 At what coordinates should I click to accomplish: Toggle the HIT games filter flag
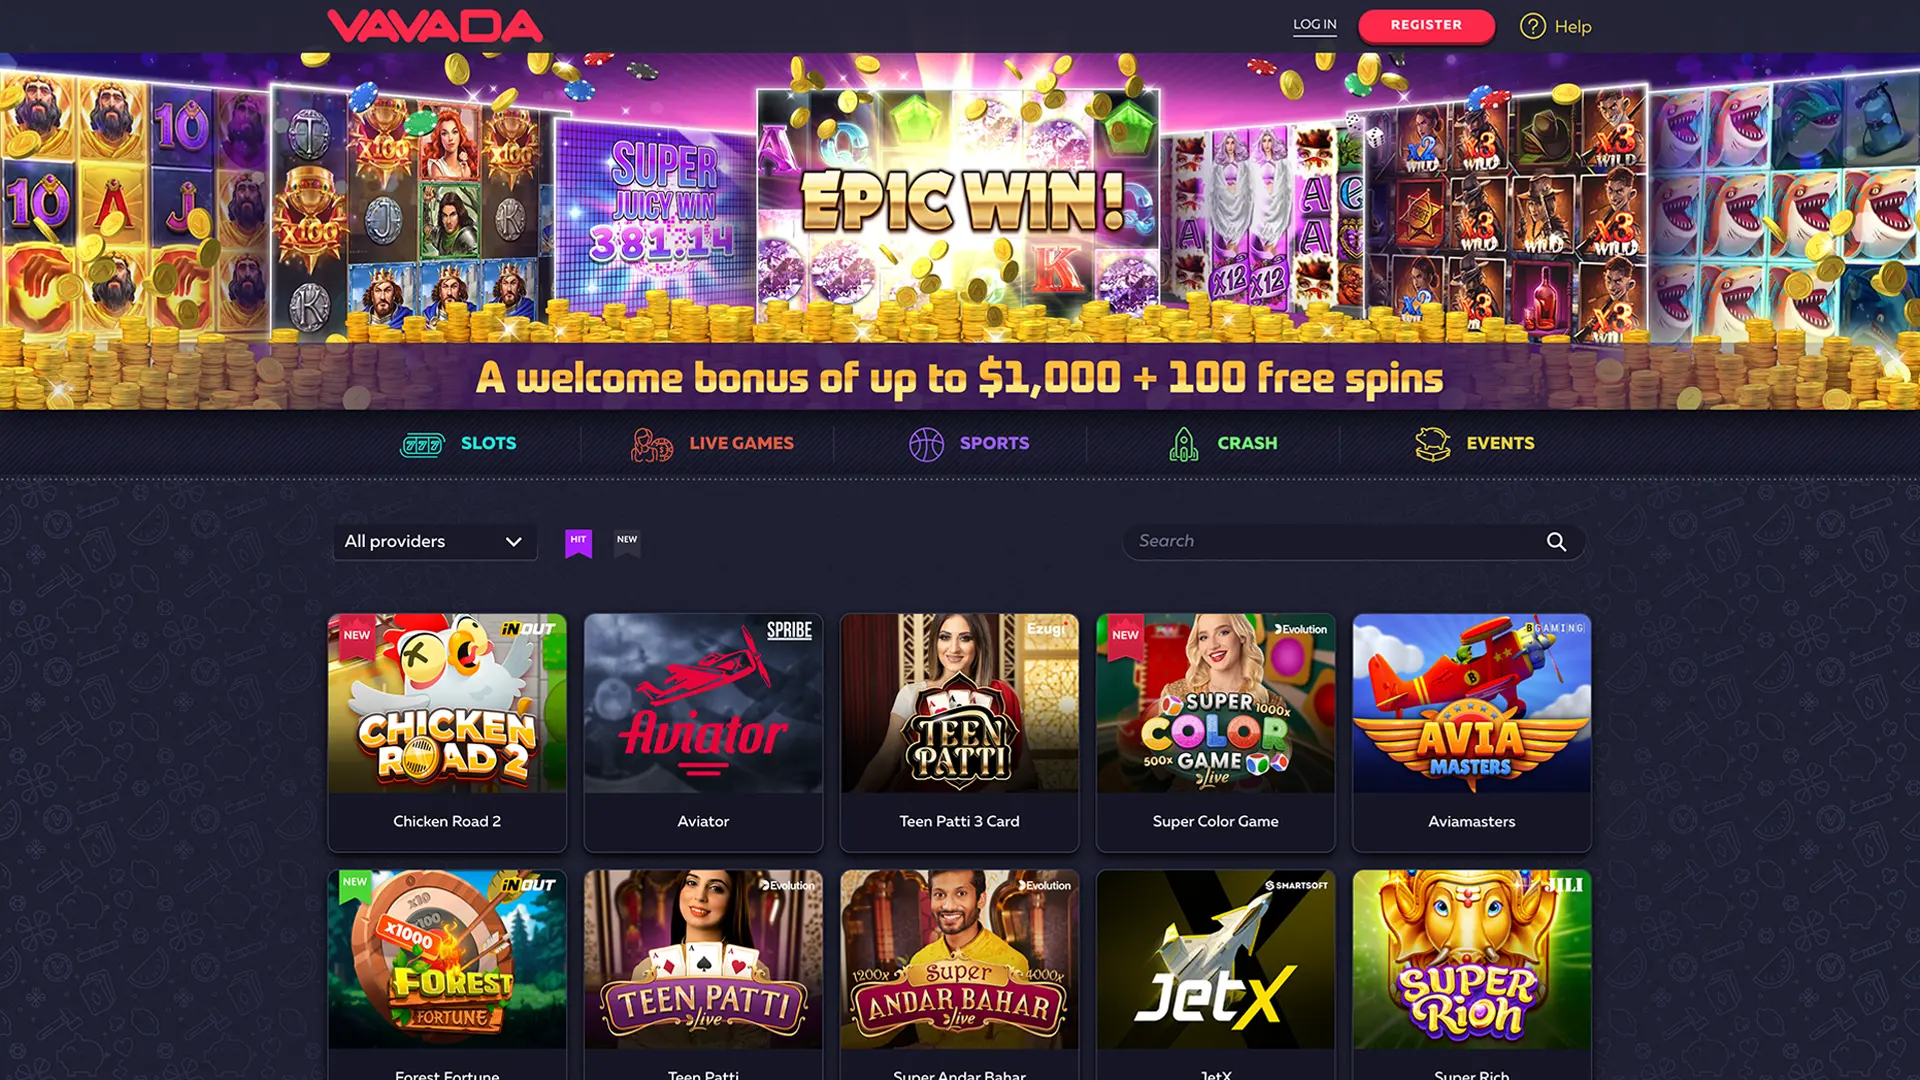[x=578, y=543]
